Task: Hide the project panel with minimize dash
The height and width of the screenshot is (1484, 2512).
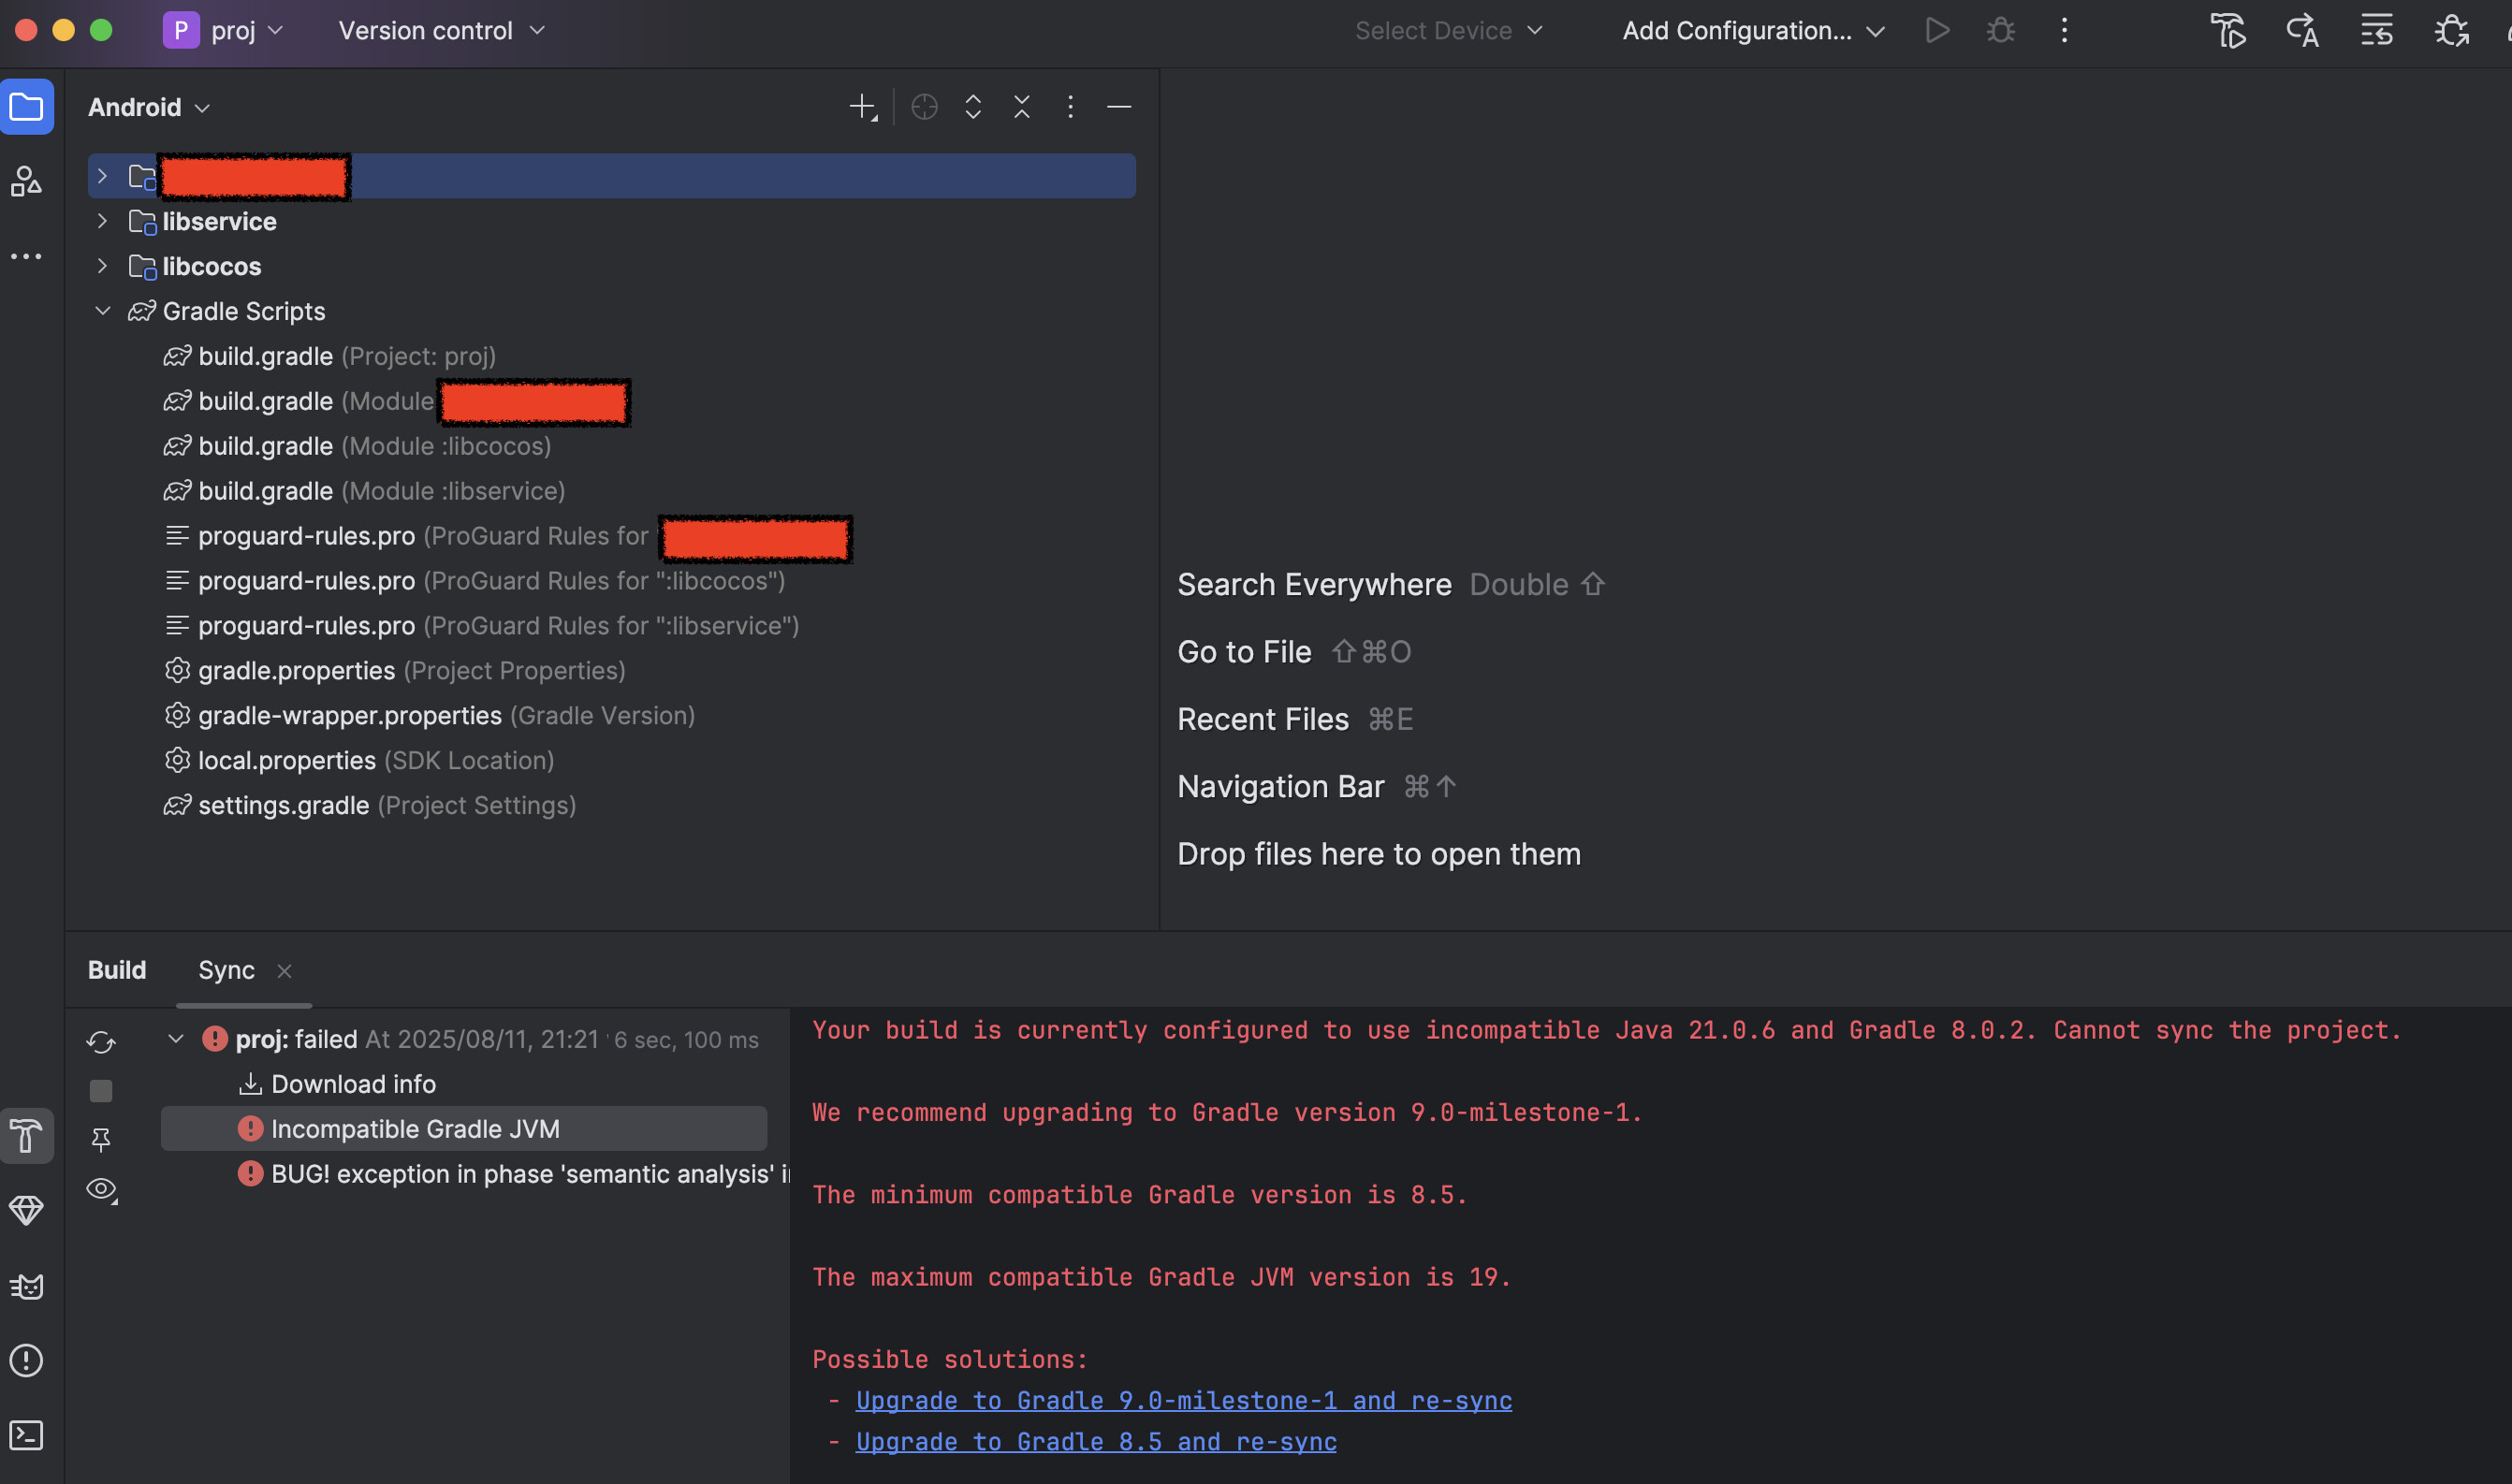Action: [1119, 107]
